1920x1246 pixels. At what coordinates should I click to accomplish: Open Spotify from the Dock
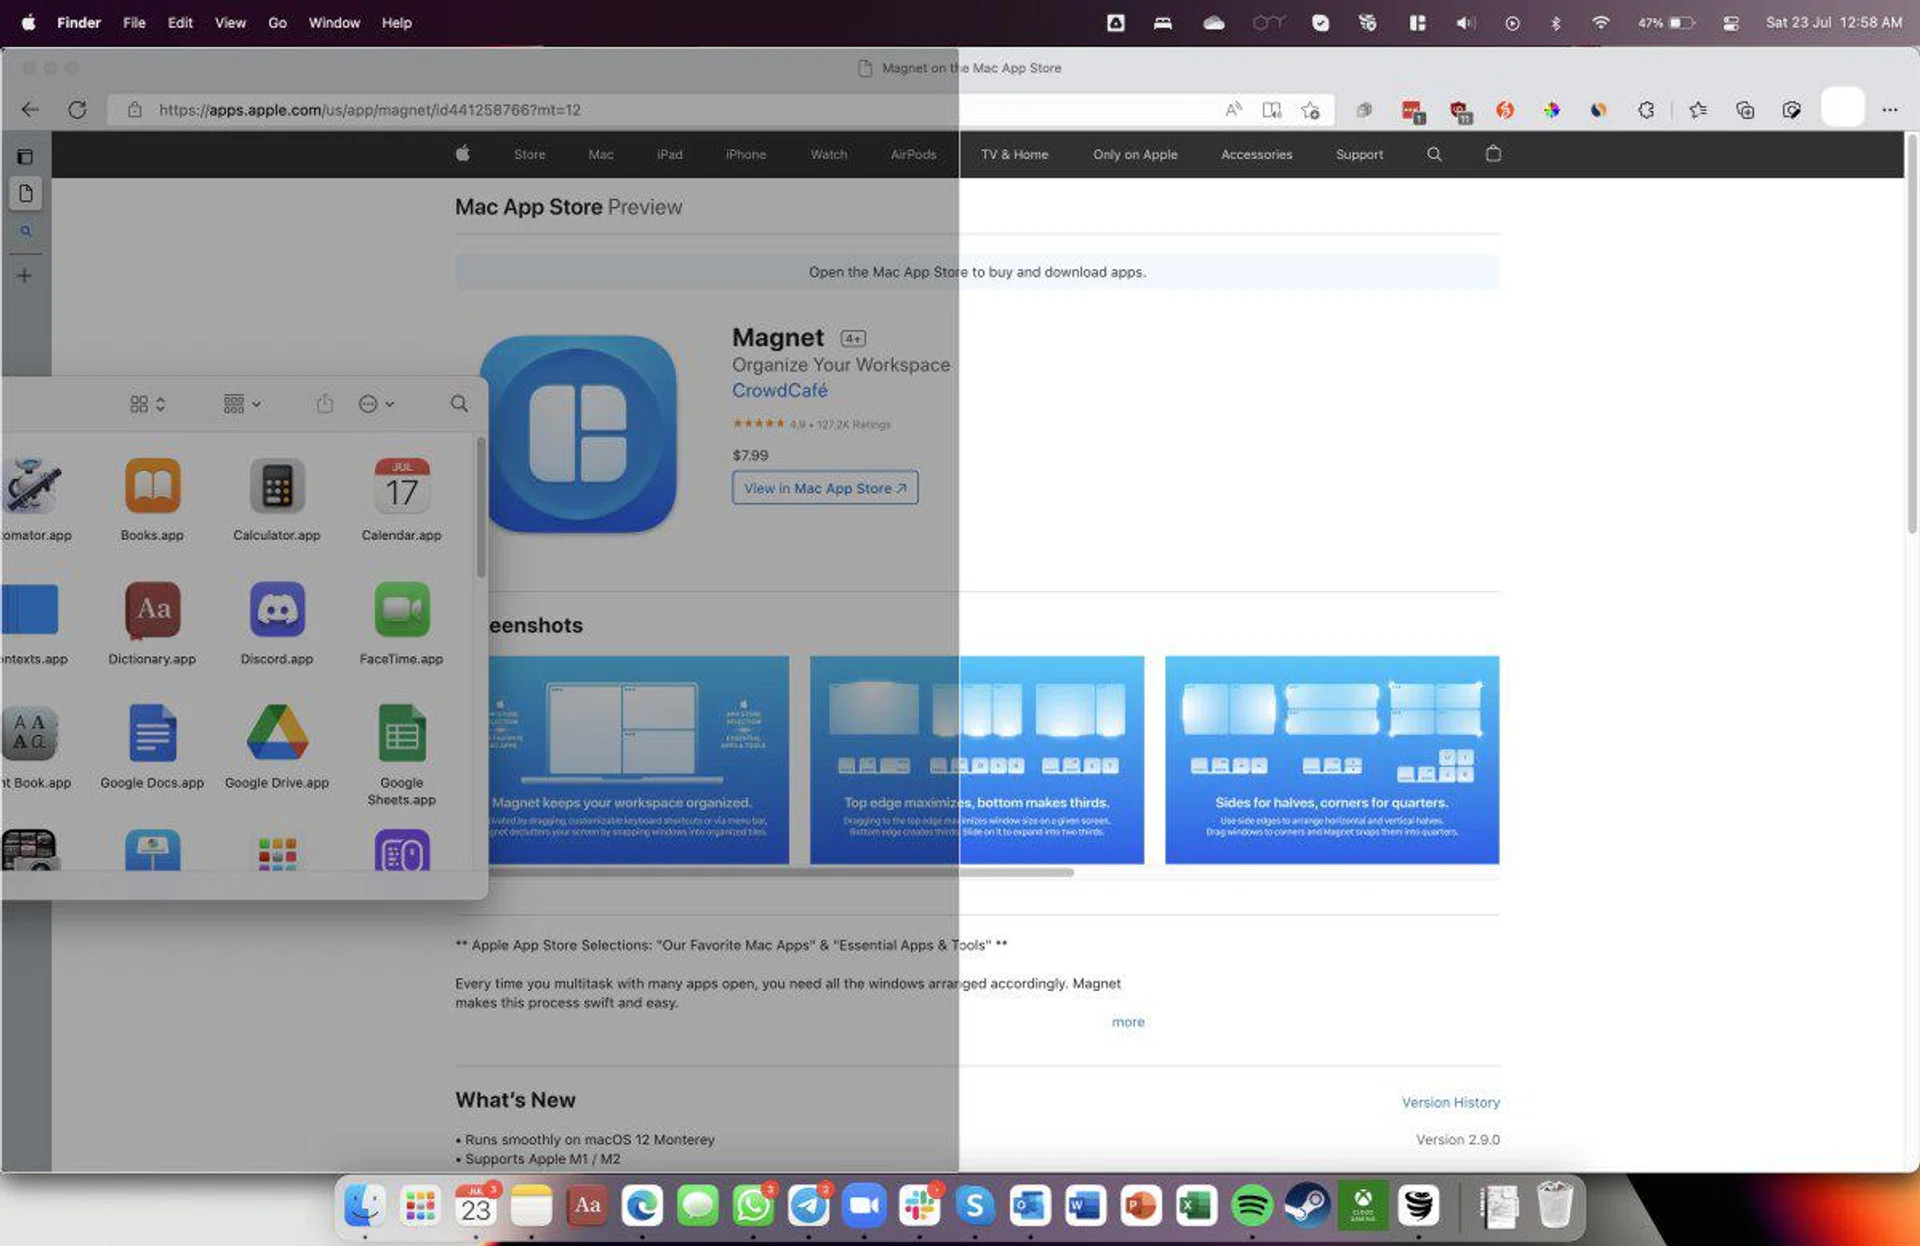[x=1251, y=1206]
